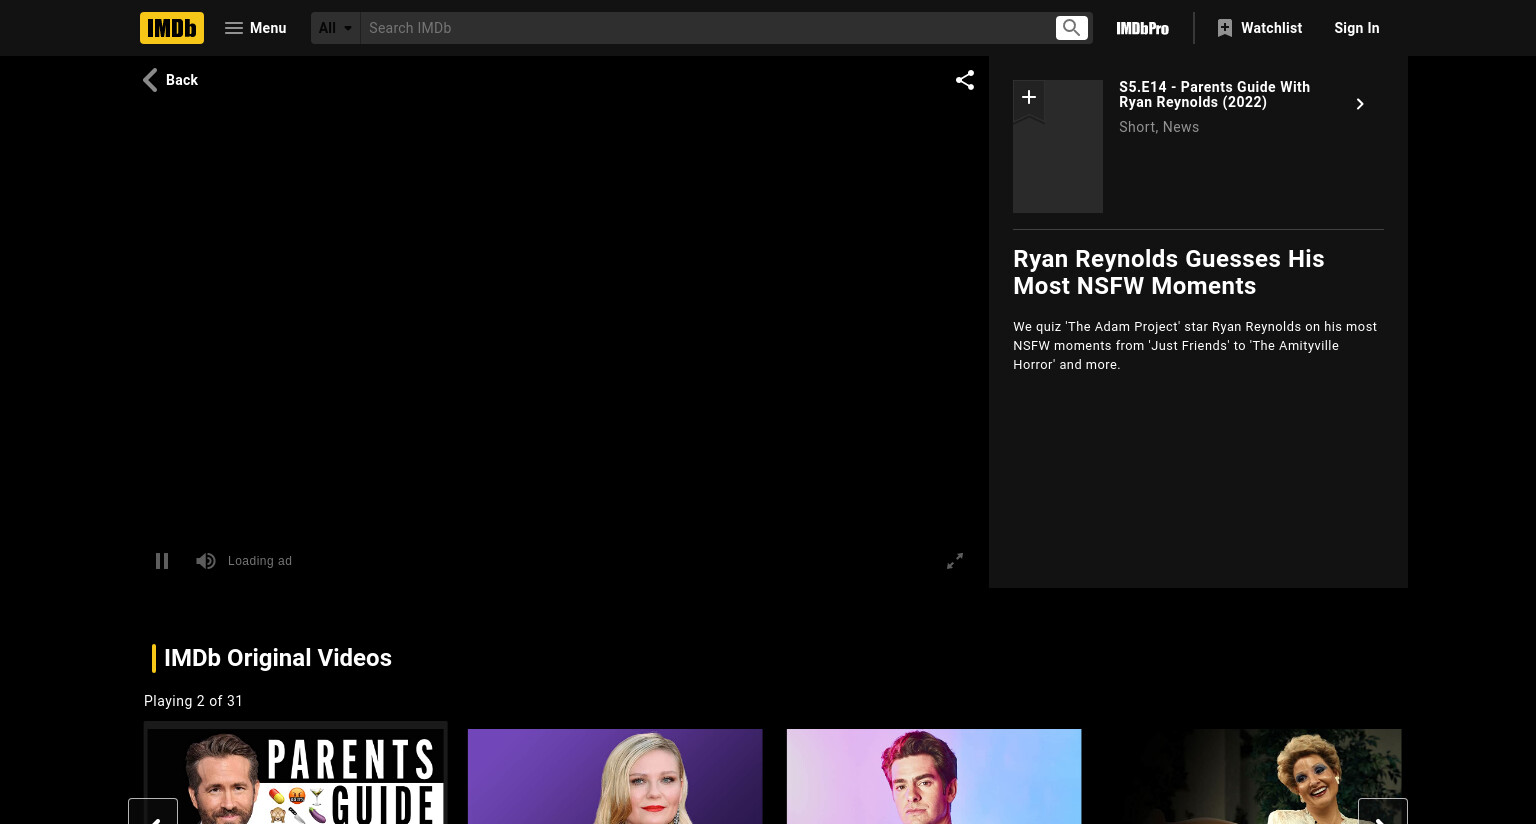Enter fullscreen mode for the video

click(x=955, y=561)
